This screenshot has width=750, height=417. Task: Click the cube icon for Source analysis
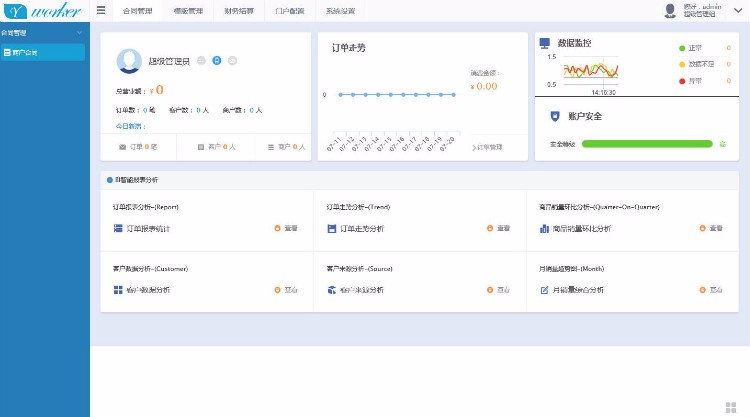[x=331, y=290]
